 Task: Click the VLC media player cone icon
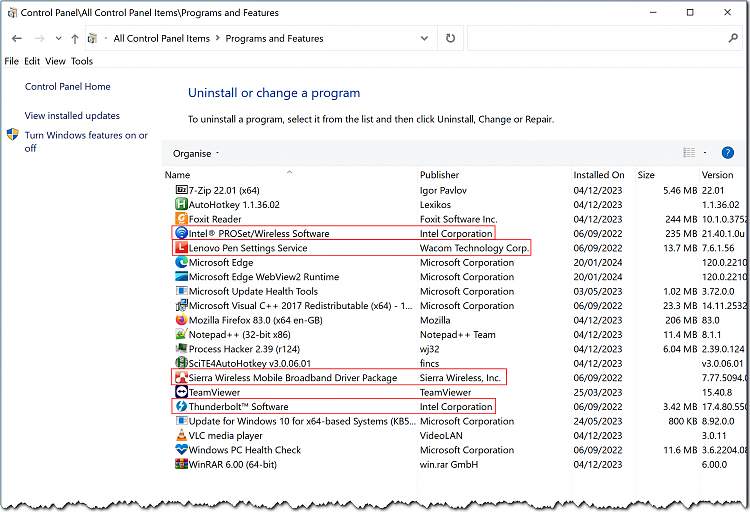coord(181,435)
